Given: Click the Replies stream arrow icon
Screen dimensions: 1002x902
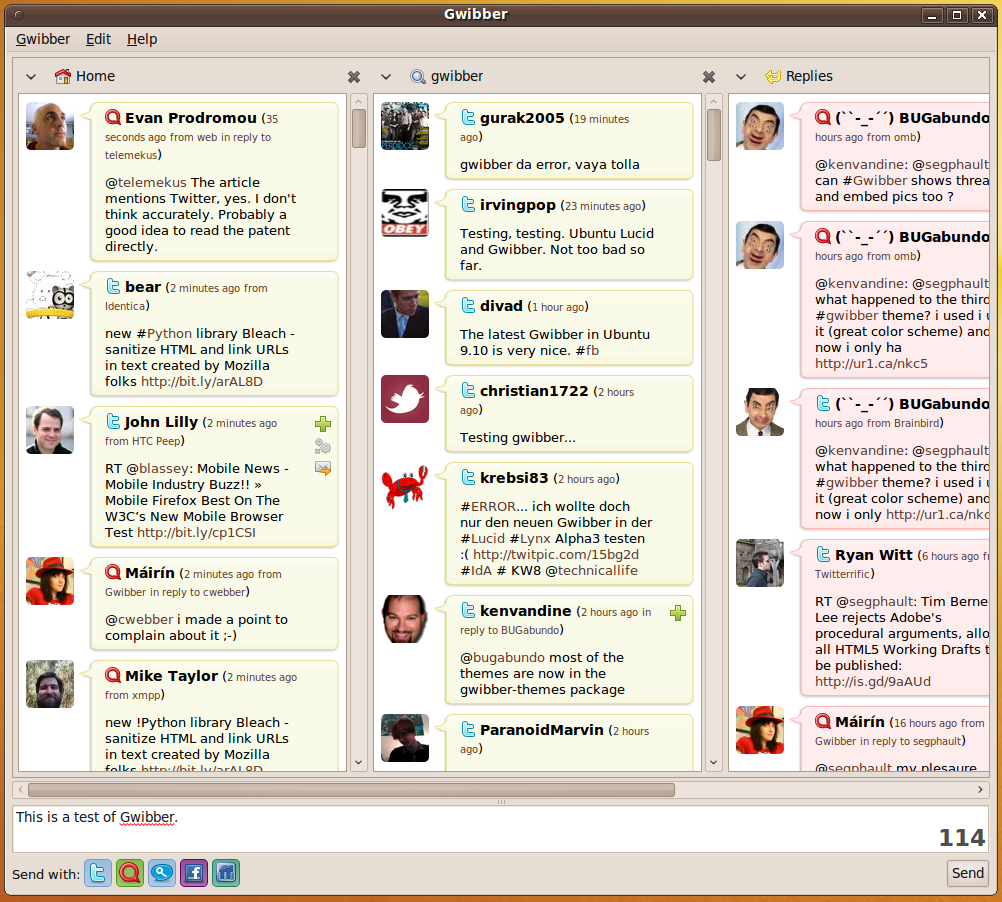Looking at the screenshot, I should pos(773,77).
